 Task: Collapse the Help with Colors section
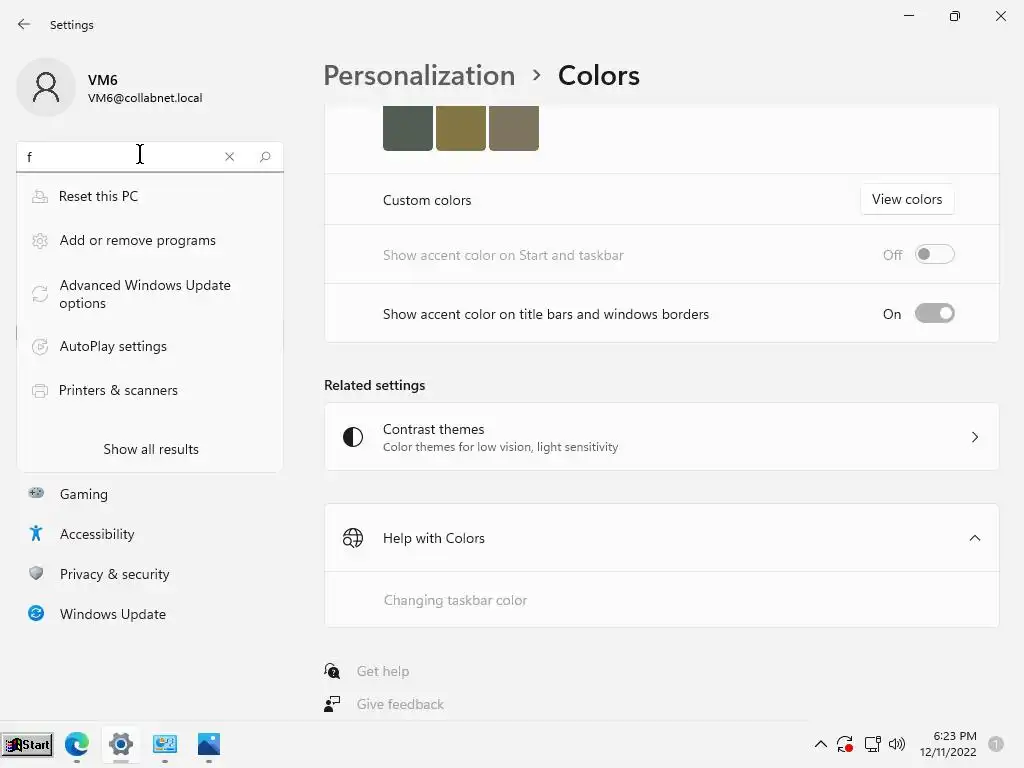coord(974,538)
